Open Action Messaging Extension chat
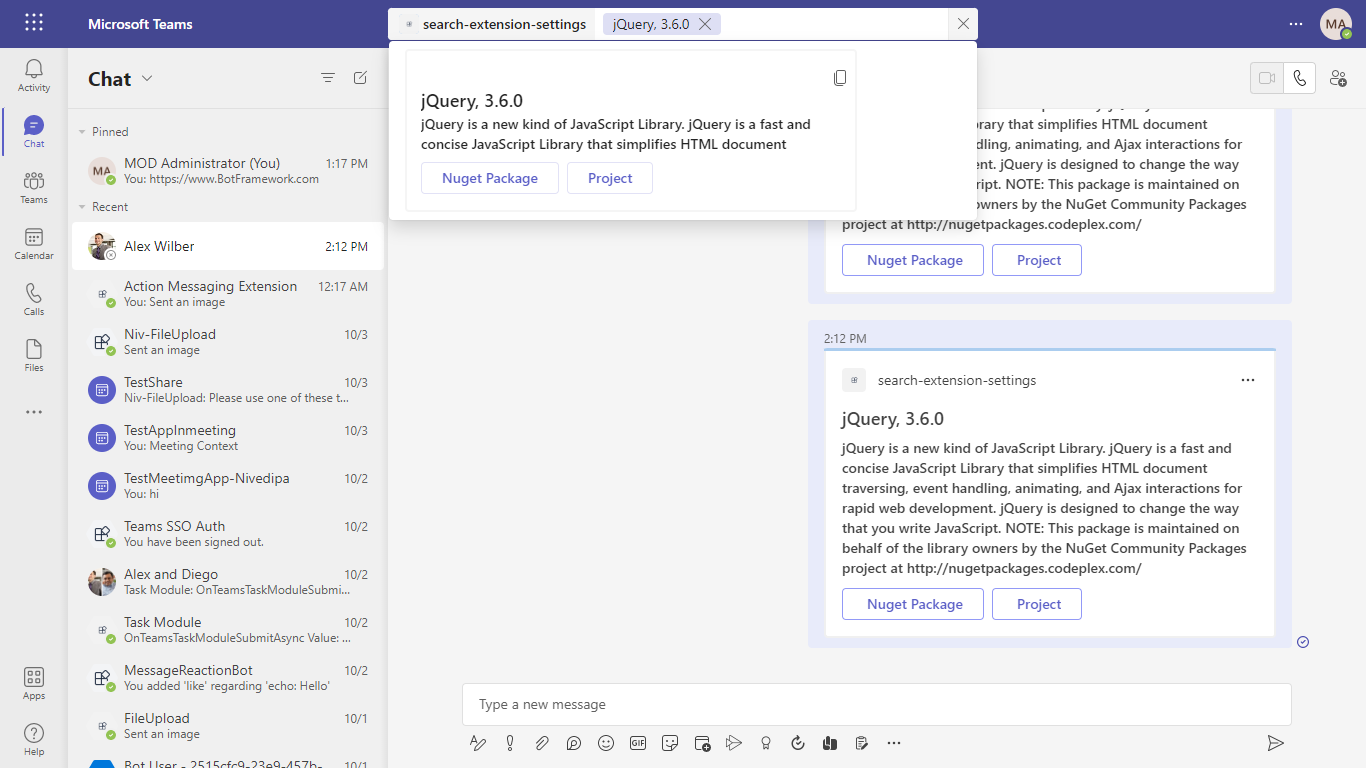The width and height of the screenshot is (1366, 768). coord(228,294)
